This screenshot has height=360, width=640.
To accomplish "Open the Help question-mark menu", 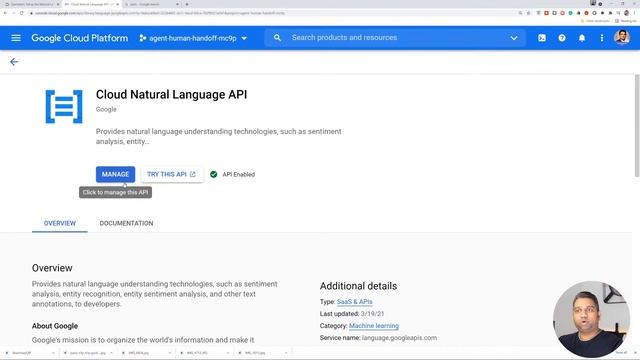I will point(562,38).
